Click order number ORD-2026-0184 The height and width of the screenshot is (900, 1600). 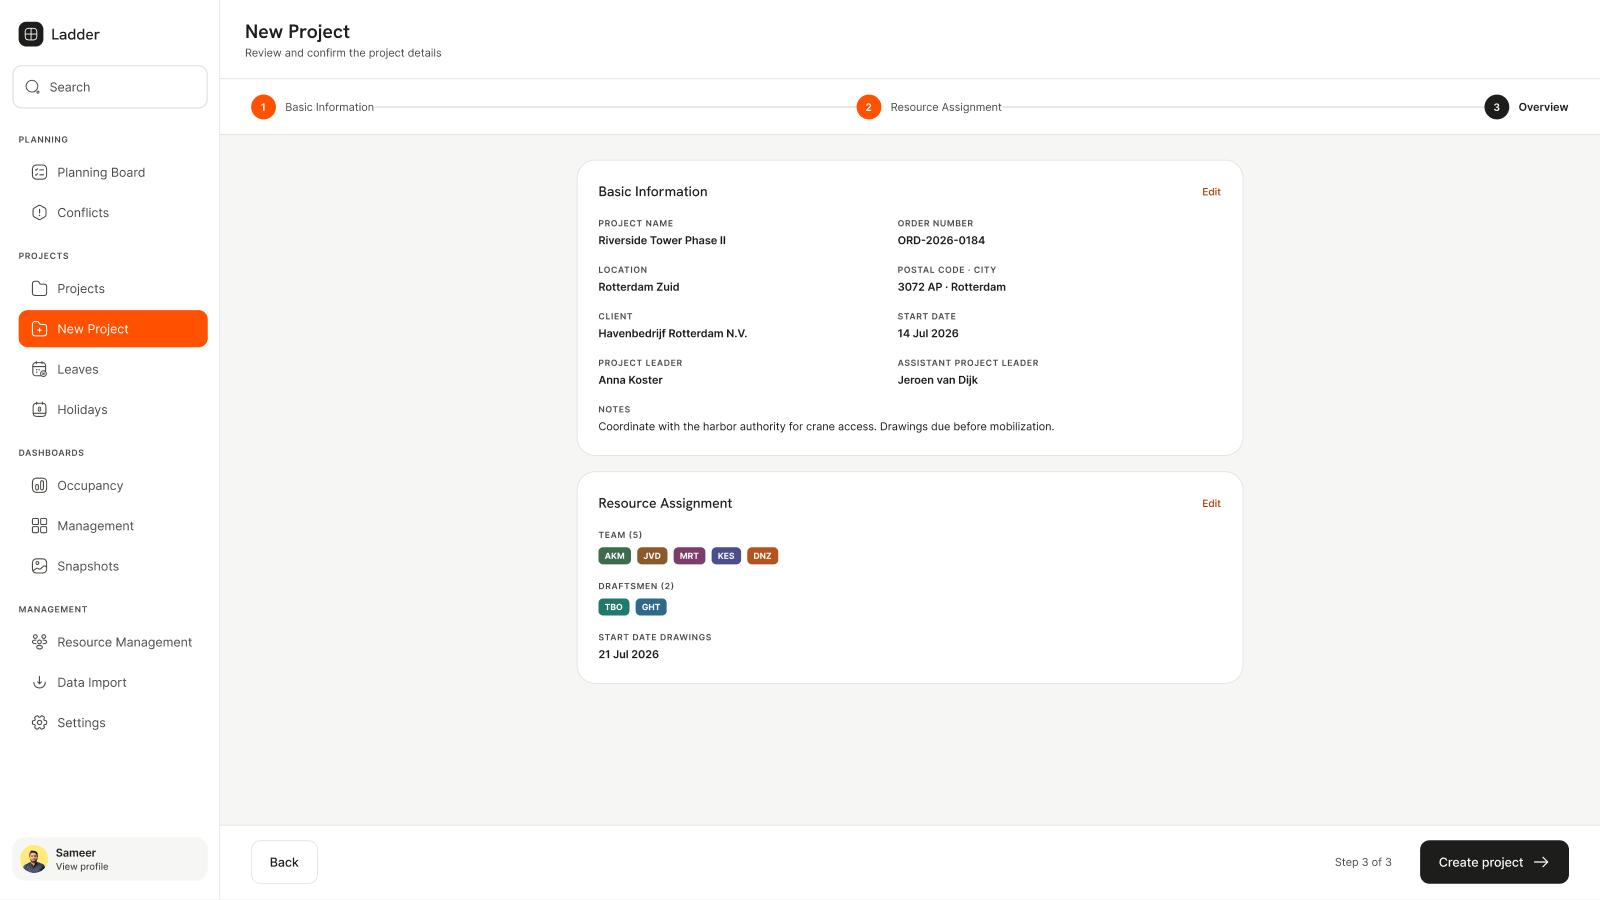[x=941, y=240]
